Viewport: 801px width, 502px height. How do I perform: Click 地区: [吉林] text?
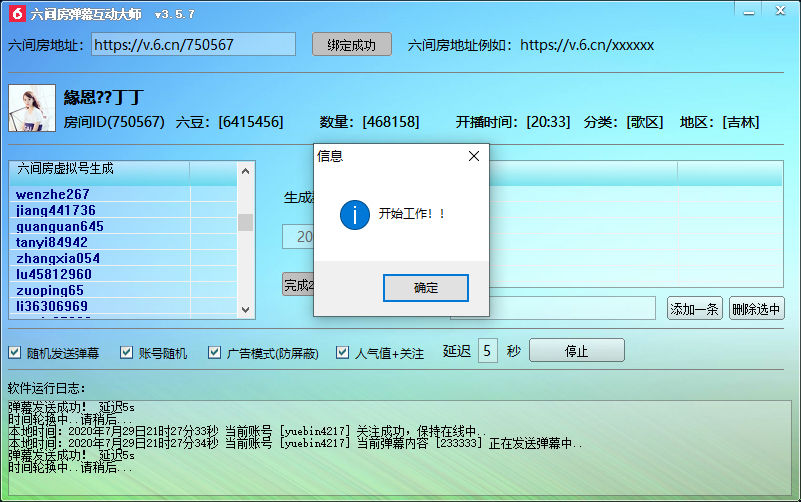coord(719,122)
